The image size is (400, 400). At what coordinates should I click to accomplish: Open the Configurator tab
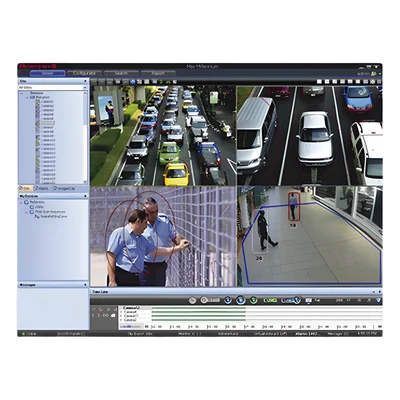tap(84, 73)
